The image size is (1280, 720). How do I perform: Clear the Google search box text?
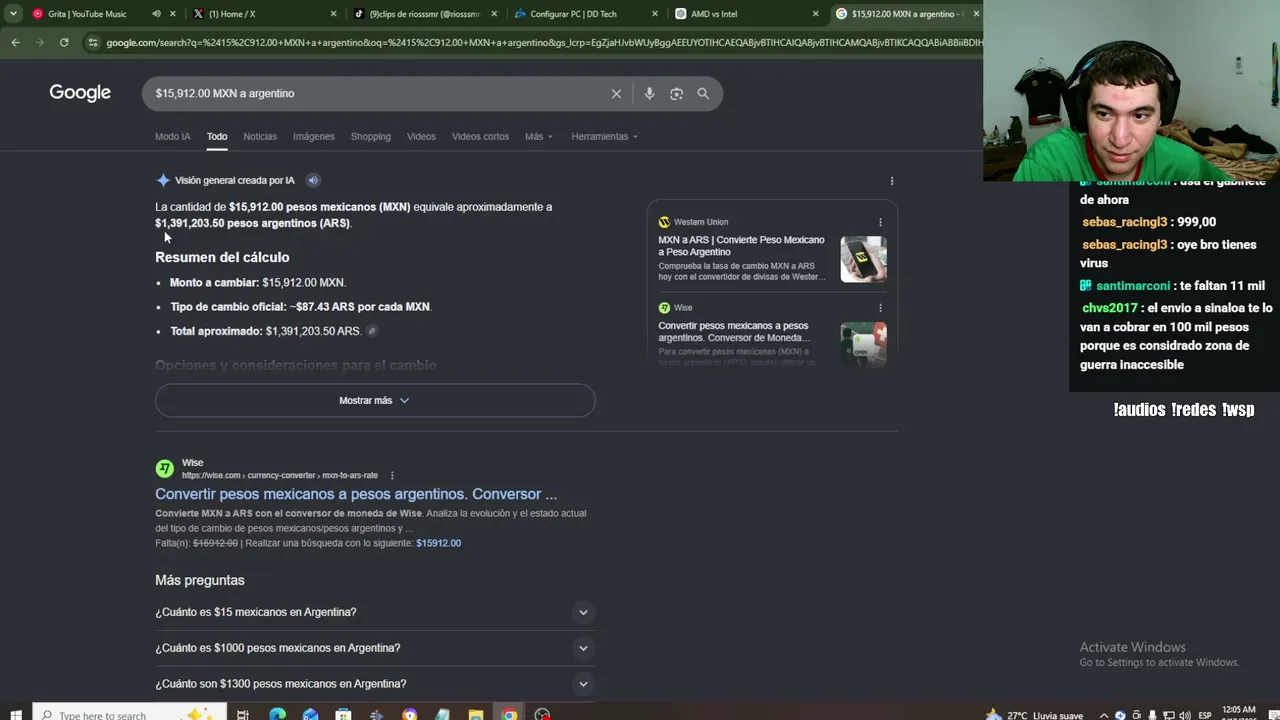(x=616, y=93)
